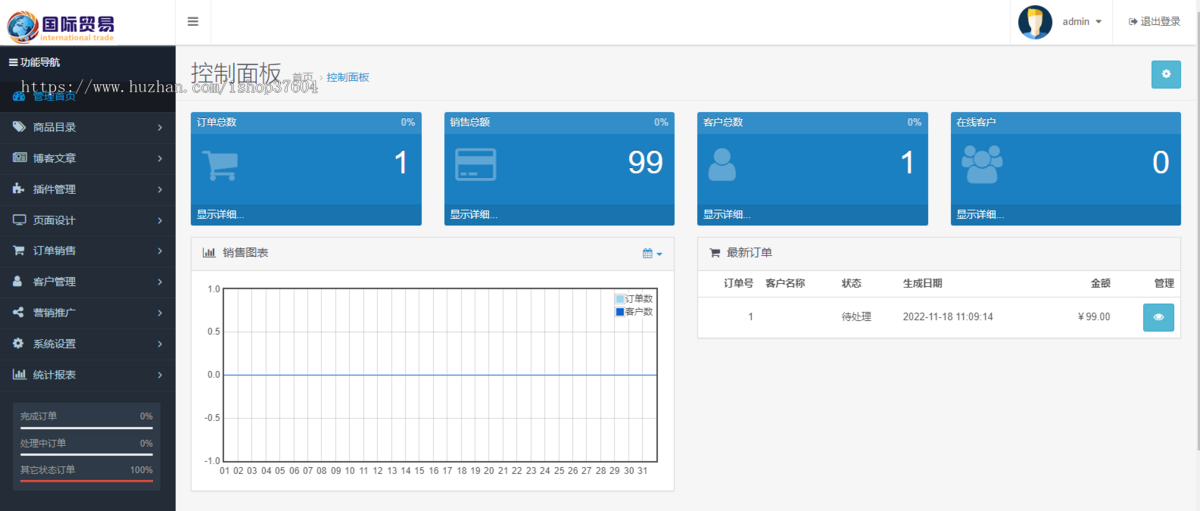Expand 系统设置 chevron arrow
1200x511 pixels.
[x=160, y=344]
